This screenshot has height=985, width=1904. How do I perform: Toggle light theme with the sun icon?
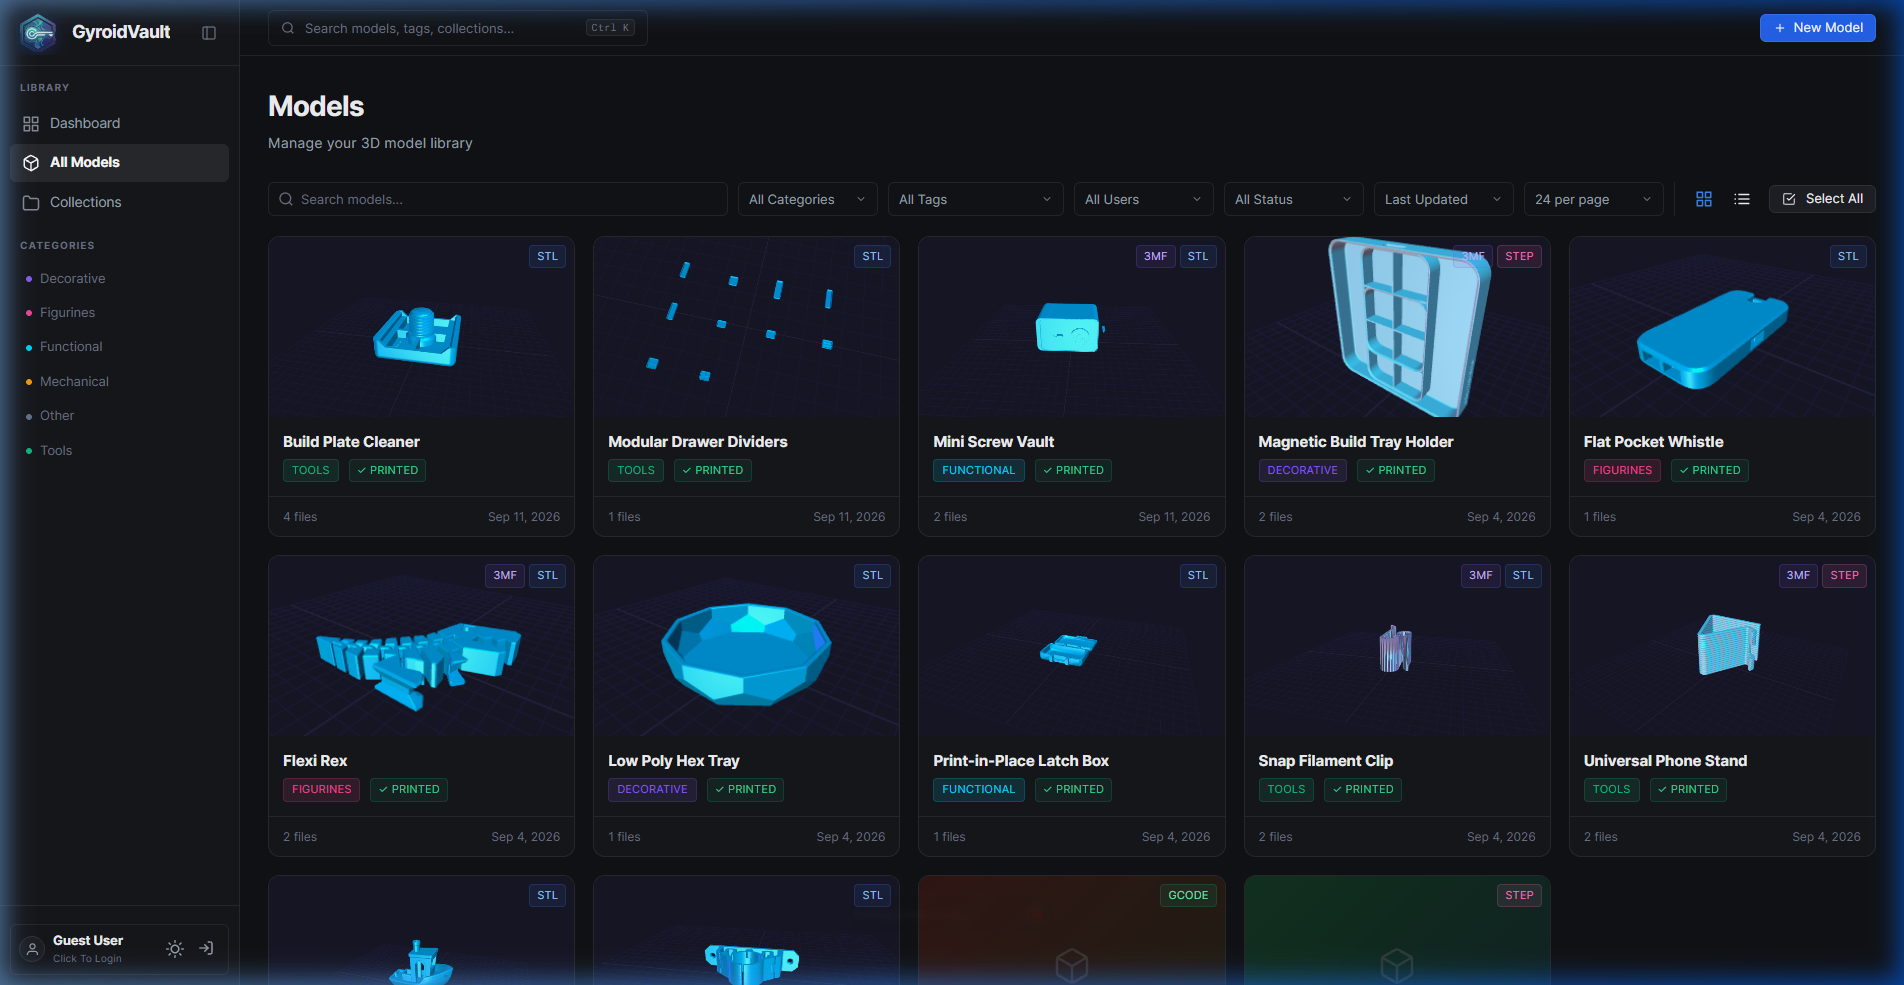(175, 949)
